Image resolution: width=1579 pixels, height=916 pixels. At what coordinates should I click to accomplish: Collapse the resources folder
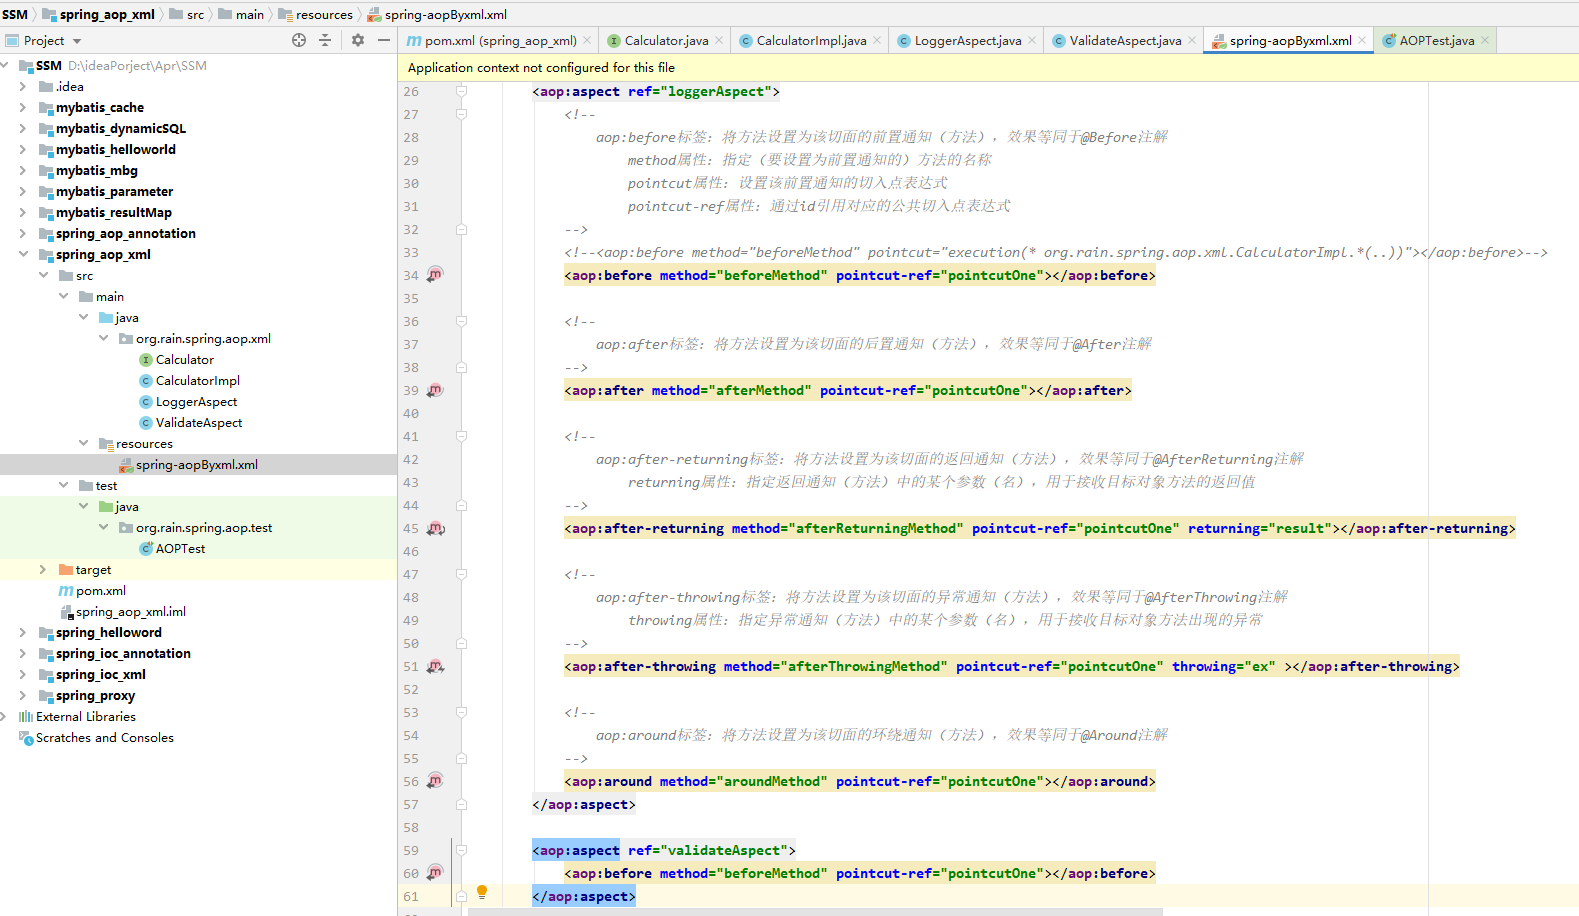(x=83, y=444)
